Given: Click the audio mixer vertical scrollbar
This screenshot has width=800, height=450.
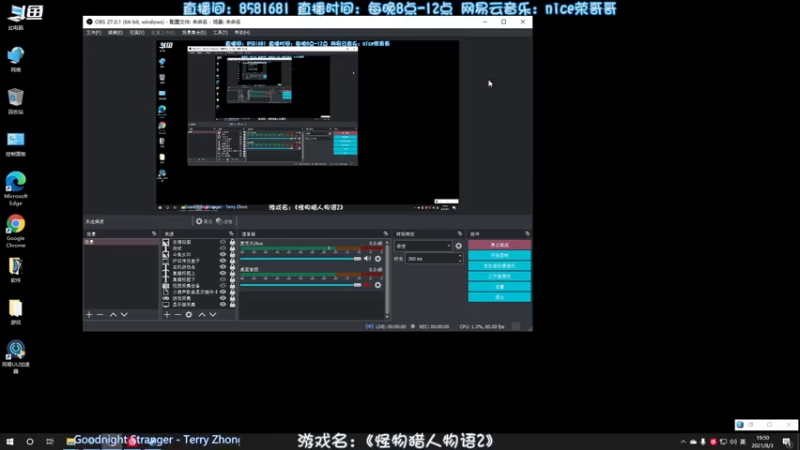Looking at the screenshot, I should pos(387,278).
